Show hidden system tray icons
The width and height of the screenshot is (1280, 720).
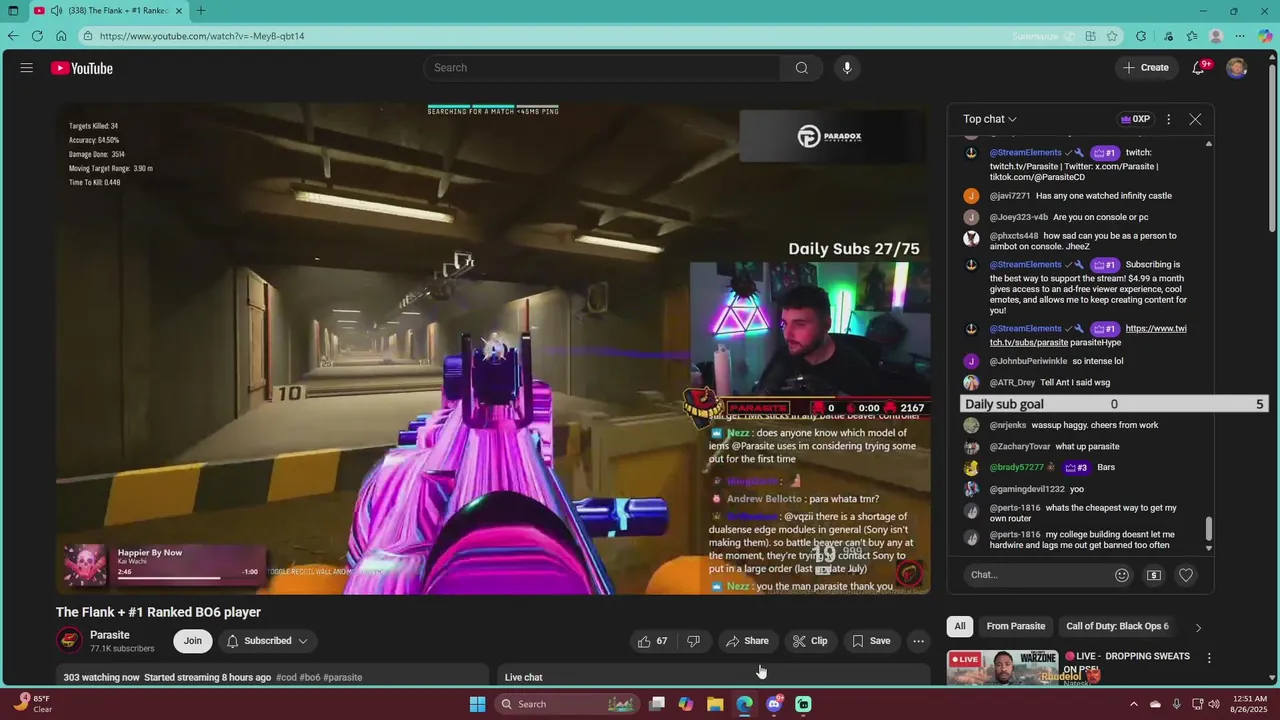(1133, 704)
